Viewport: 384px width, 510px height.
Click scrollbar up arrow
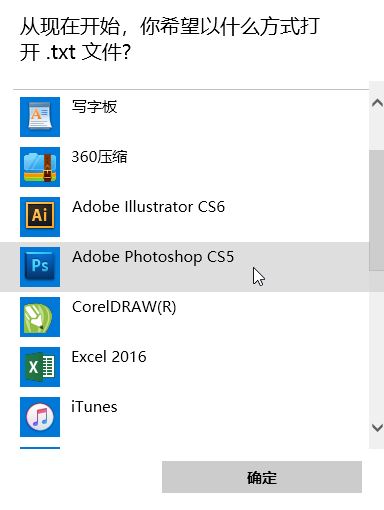pos(377,103)
